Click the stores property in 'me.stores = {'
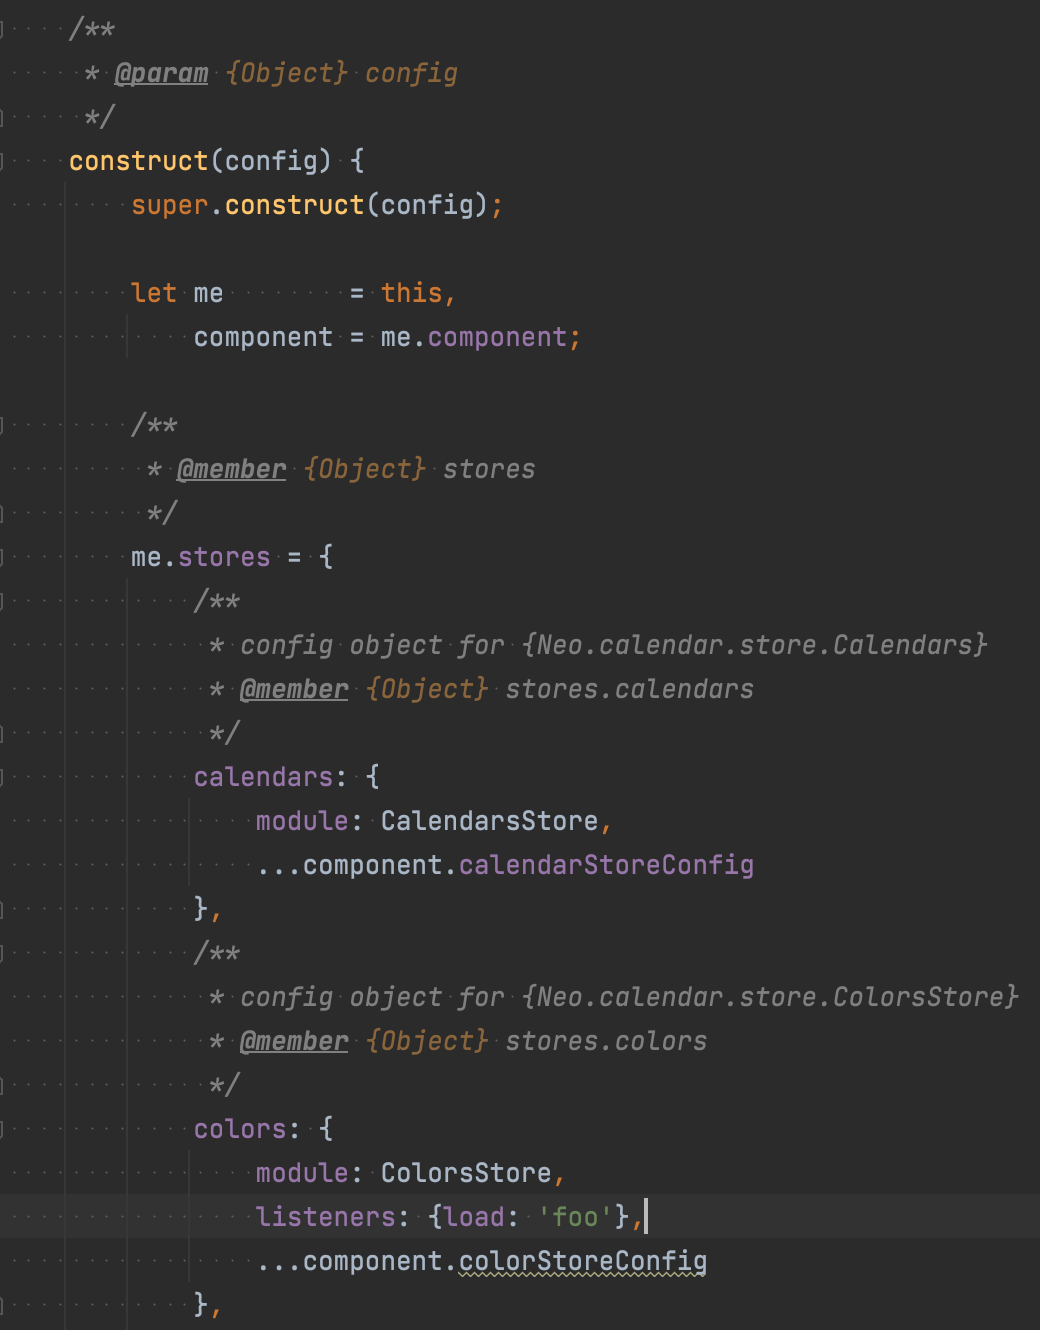 (x=224, y=557)
